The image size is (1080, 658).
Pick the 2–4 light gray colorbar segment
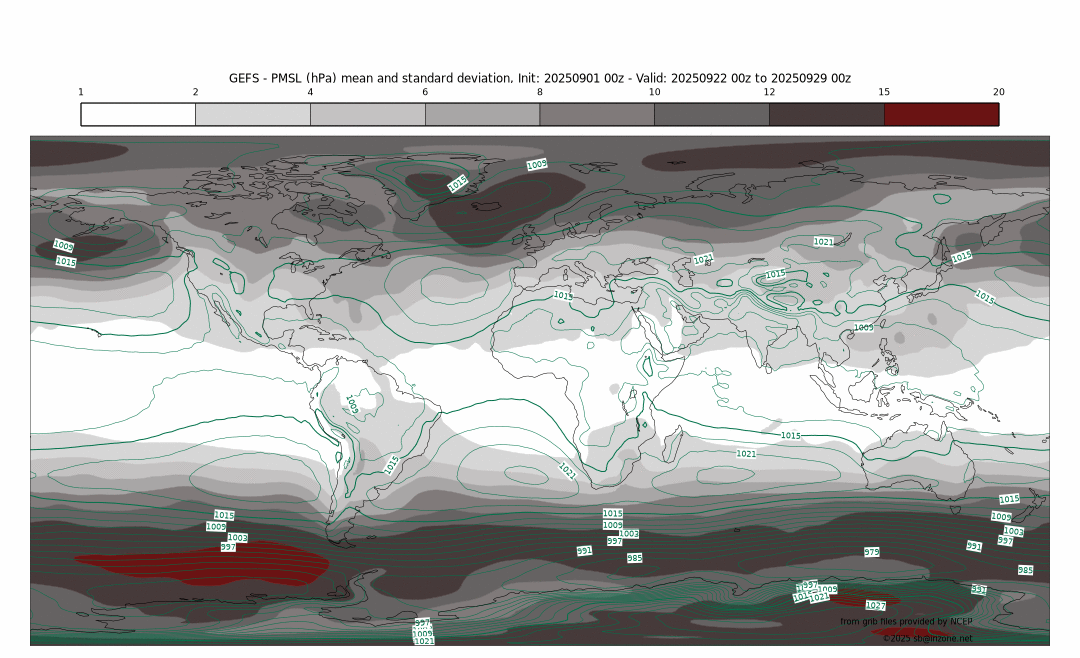coord(252,114)
